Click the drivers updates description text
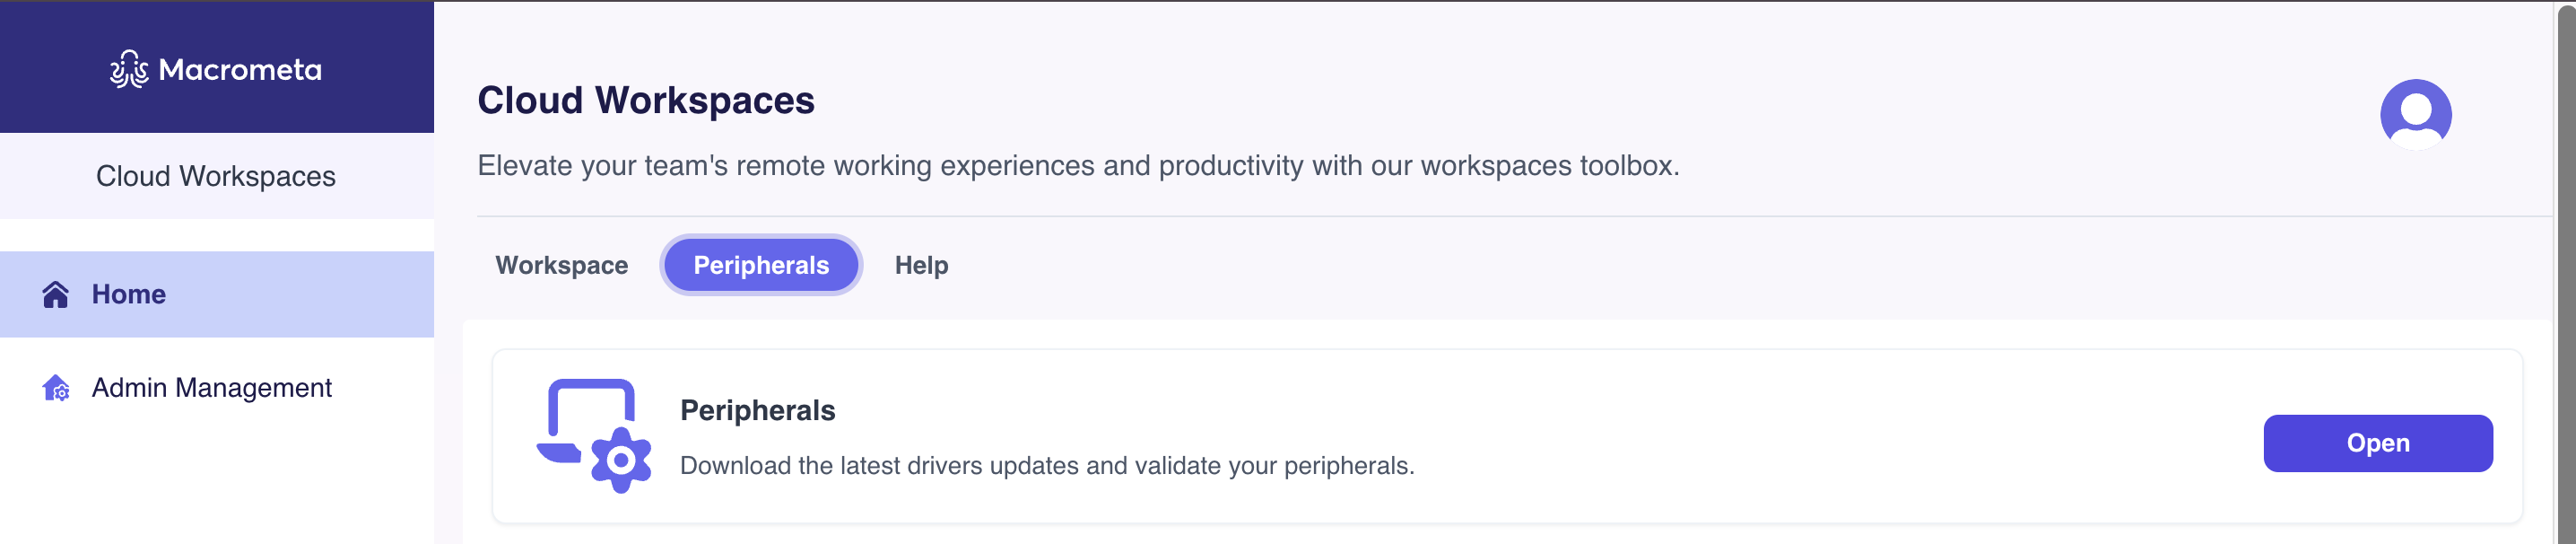This screenshot has height=544, width=2576. [x=1047, y=466]
